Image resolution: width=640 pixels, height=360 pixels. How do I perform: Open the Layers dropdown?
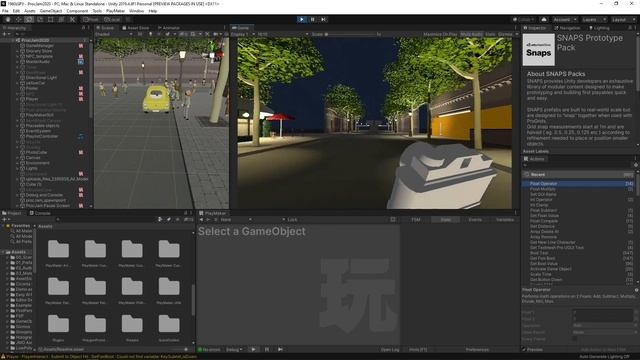[593, 19]
